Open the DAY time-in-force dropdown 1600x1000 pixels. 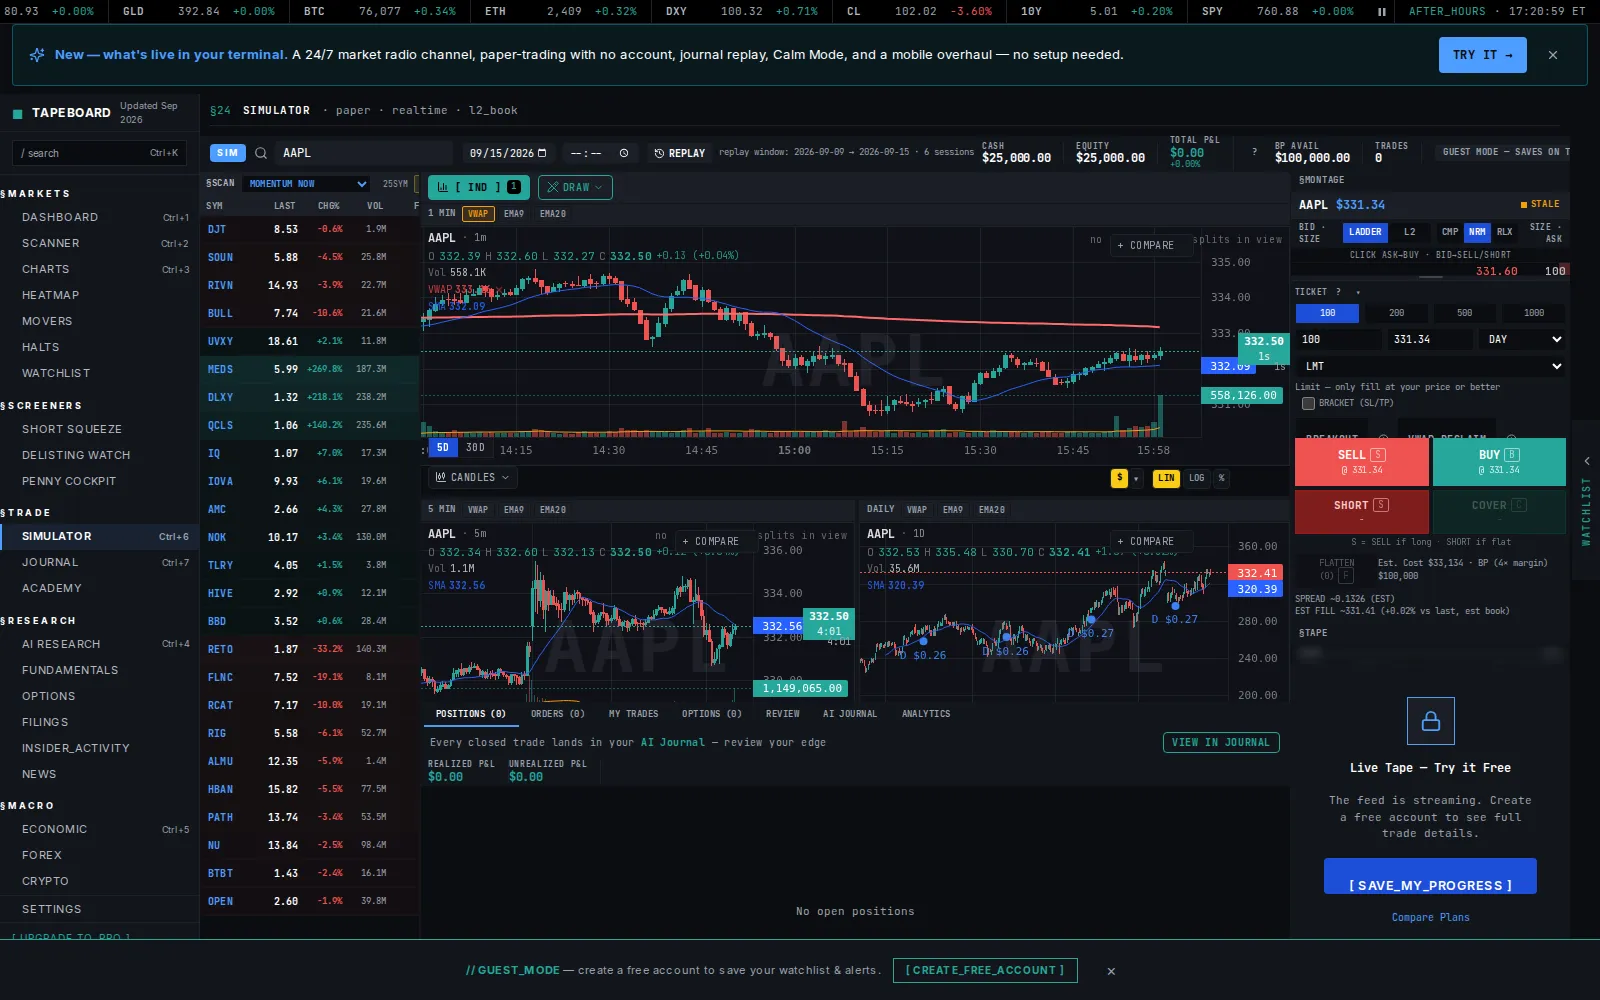(x=1523, y=340)
